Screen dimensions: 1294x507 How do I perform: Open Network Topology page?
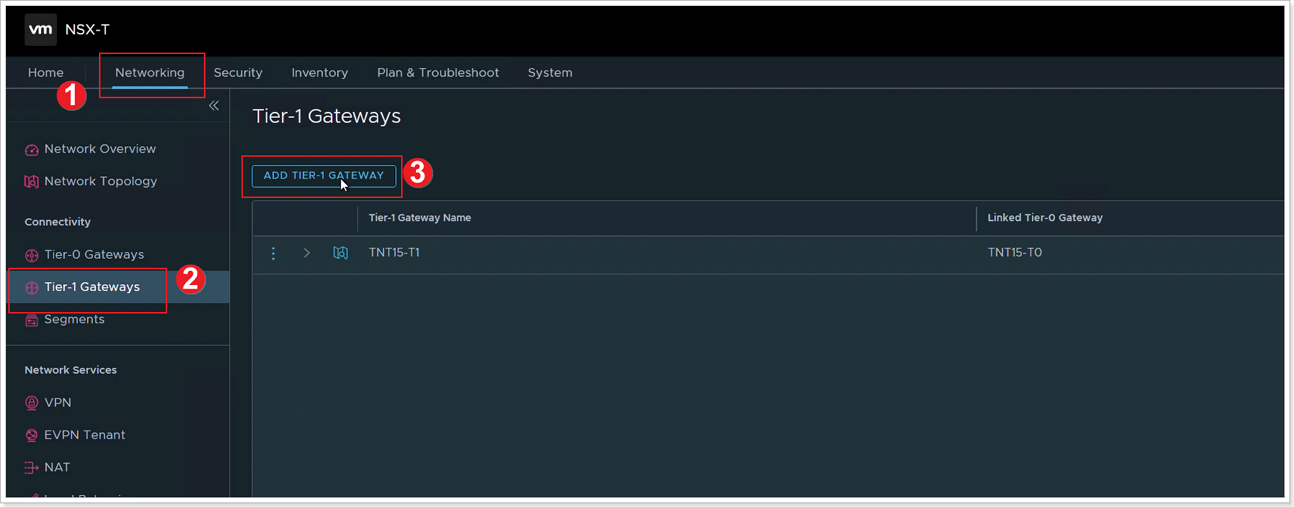[101, 182]
